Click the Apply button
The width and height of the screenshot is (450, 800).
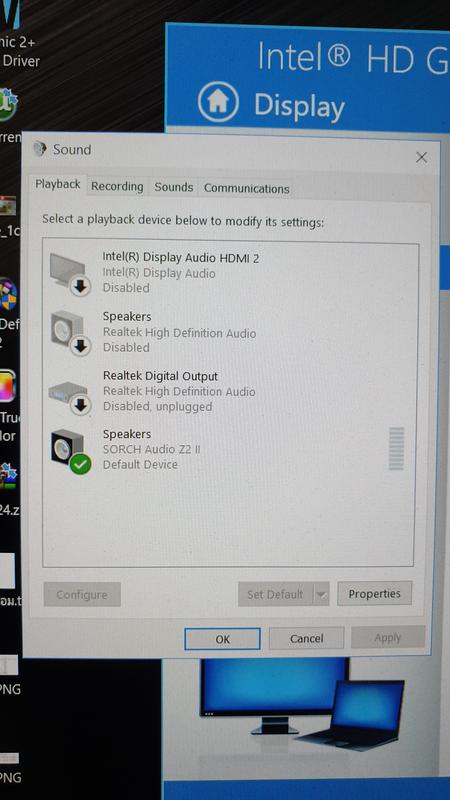click(388, 637)
